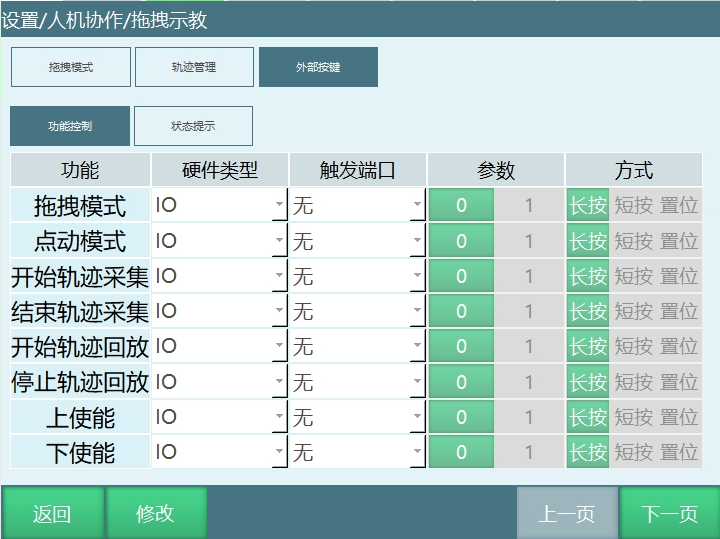The width and height of the screenshot is (720, 539).
Task: Click the 方式 column header
Action: point(634,170)
